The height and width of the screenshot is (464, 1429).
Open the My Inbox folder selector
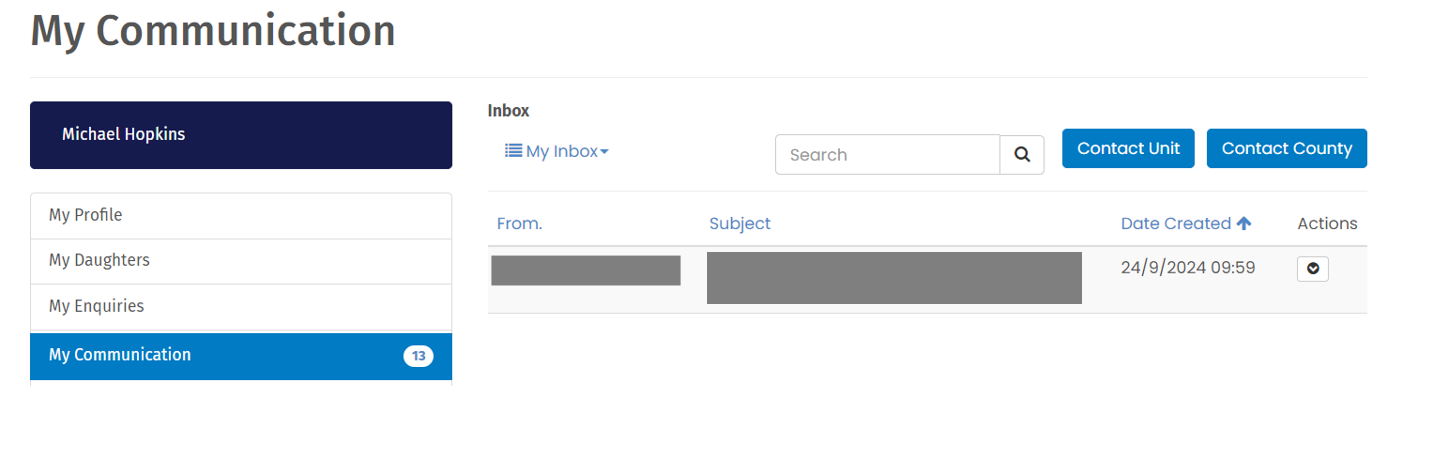coord(557,151)
